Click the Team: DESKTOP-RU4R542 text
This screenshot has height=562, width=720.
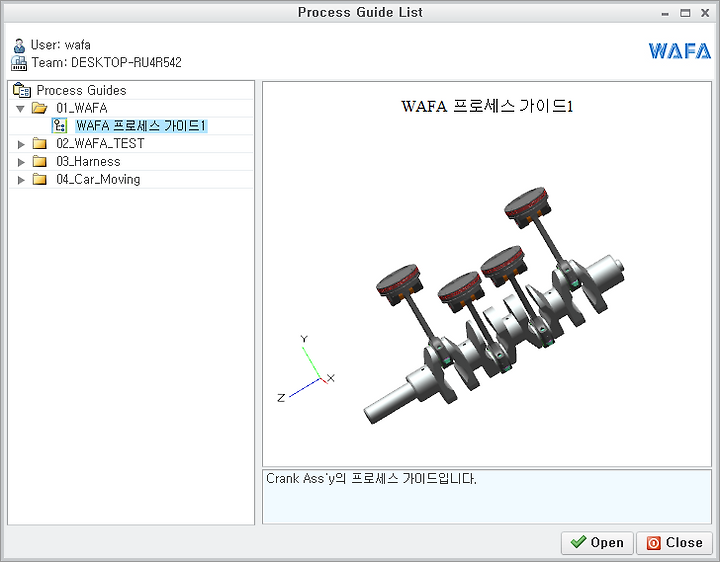pos(107,62)
